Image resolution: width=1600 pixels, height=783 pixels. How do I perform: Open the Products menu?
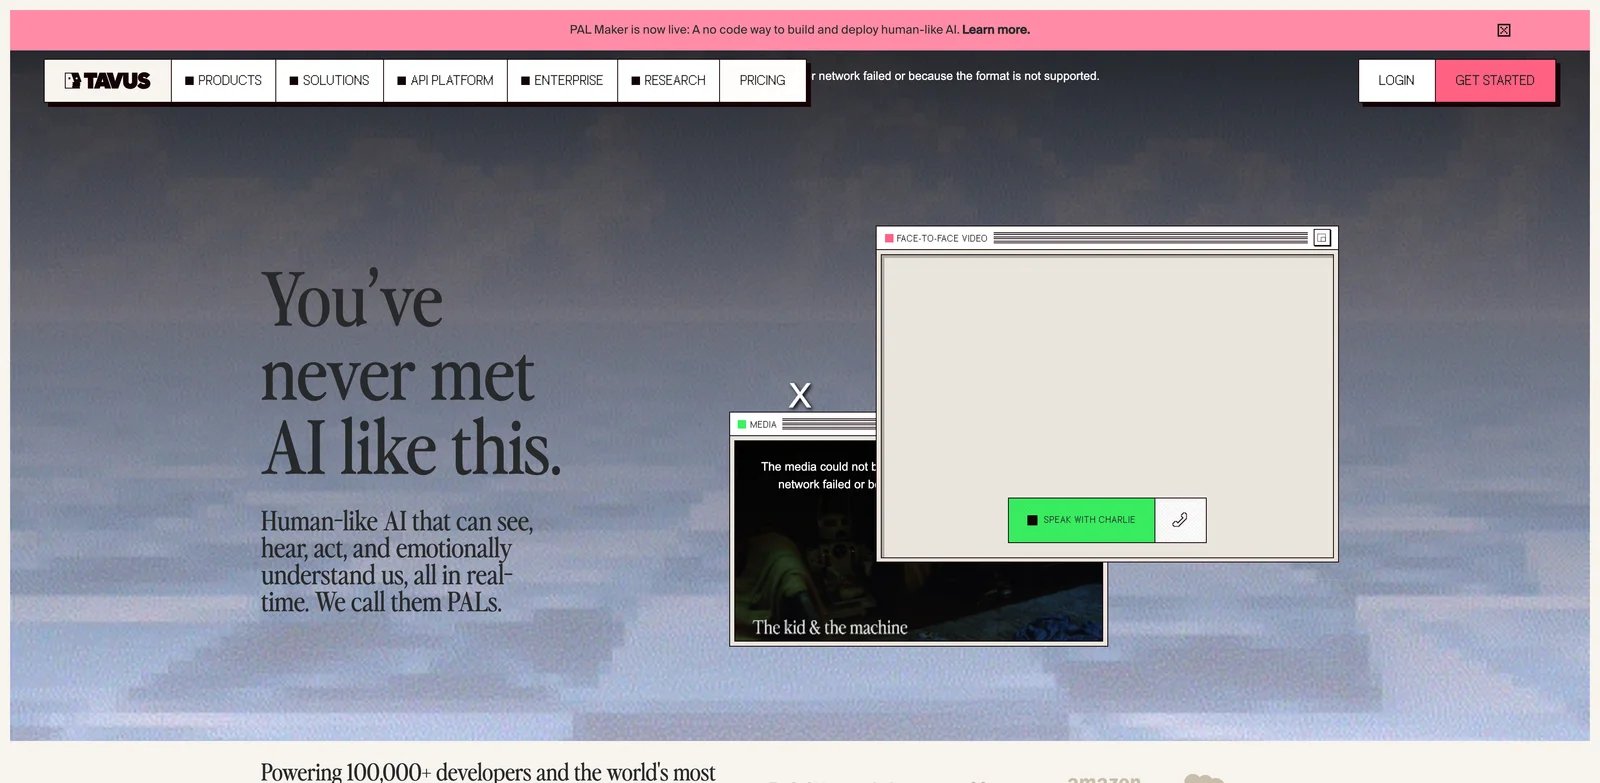223,81
